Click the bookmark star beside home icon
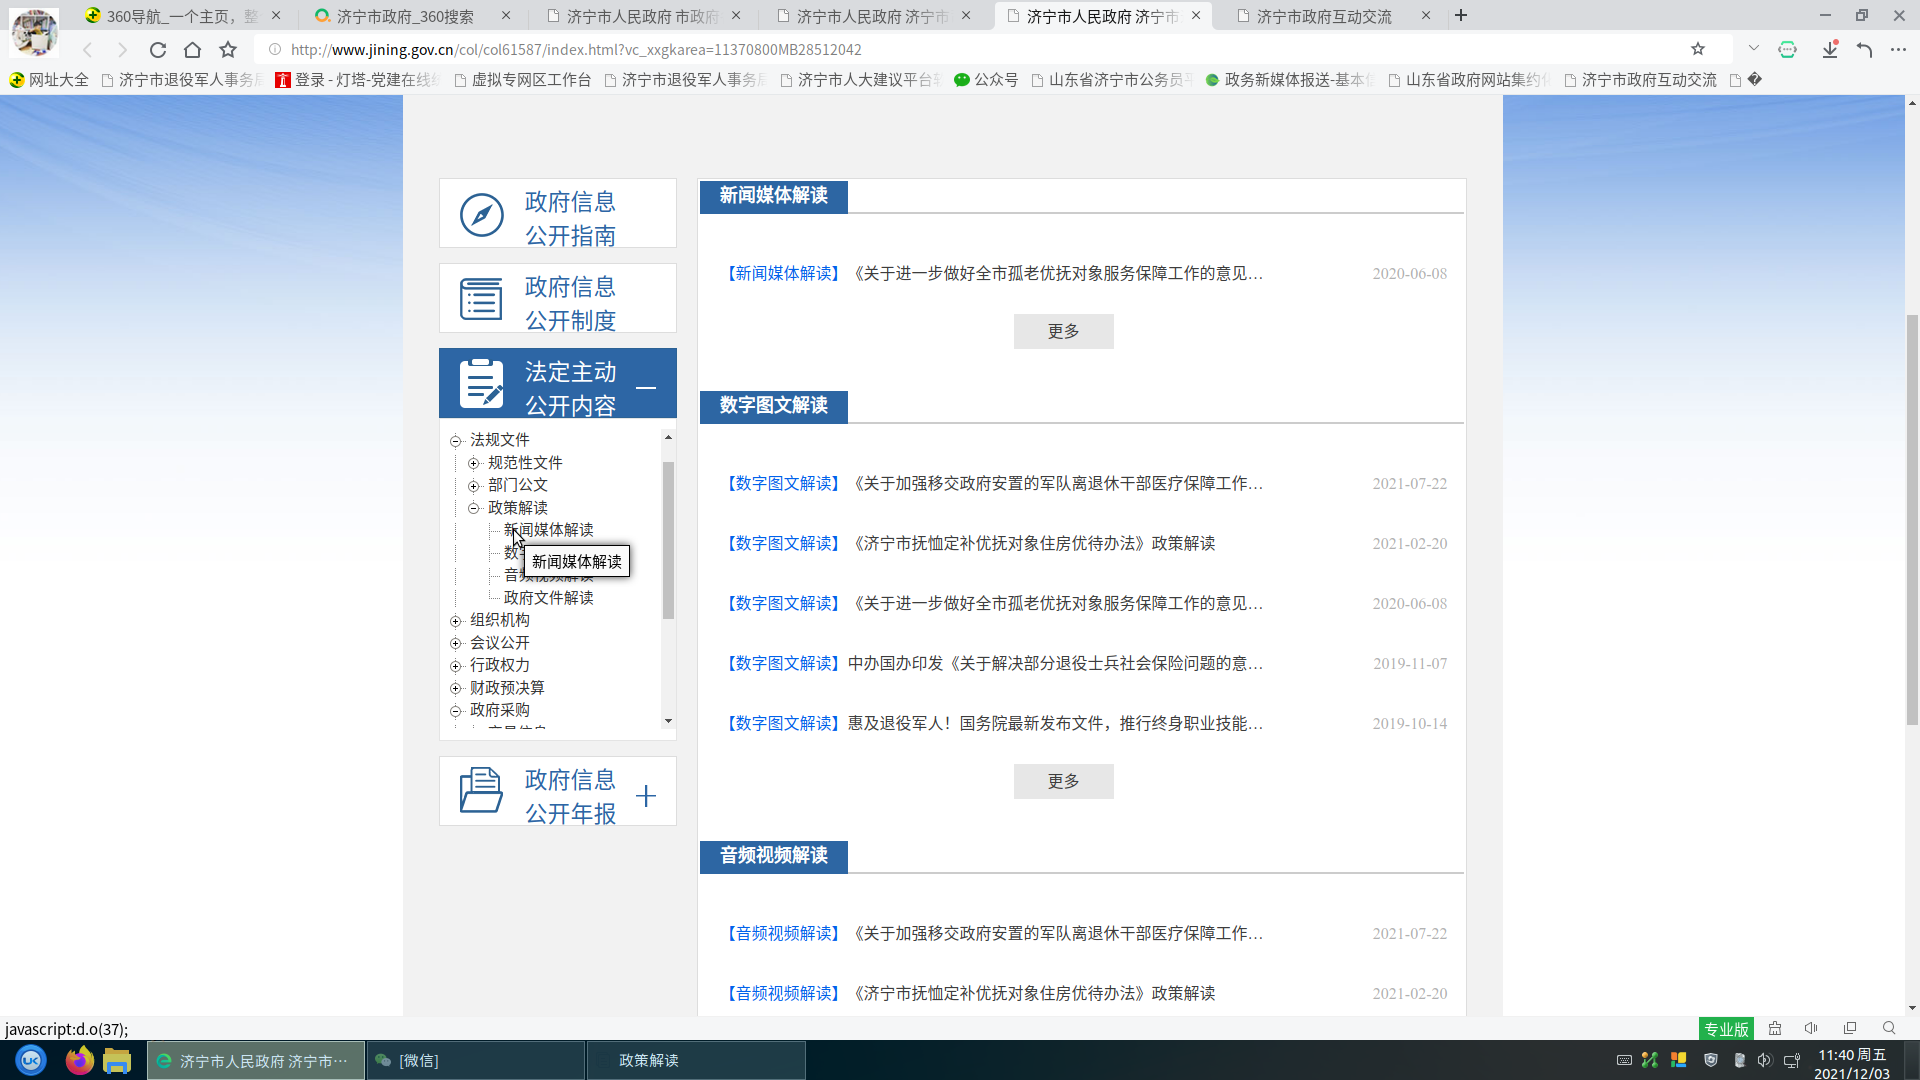 tap(228, 50)
